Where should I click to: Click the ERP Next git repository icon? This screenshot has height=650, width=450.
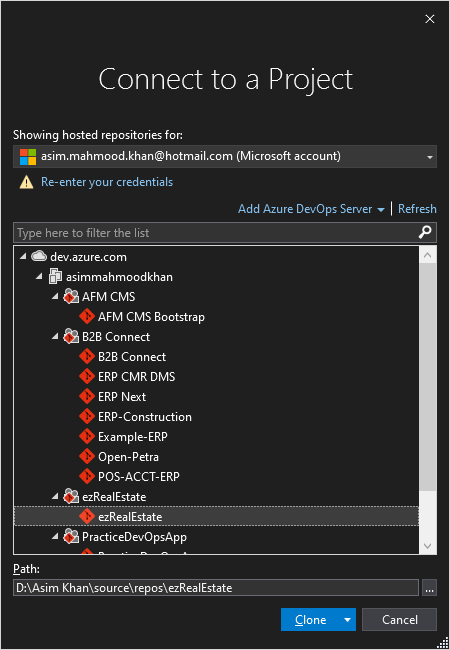point(87,396)
